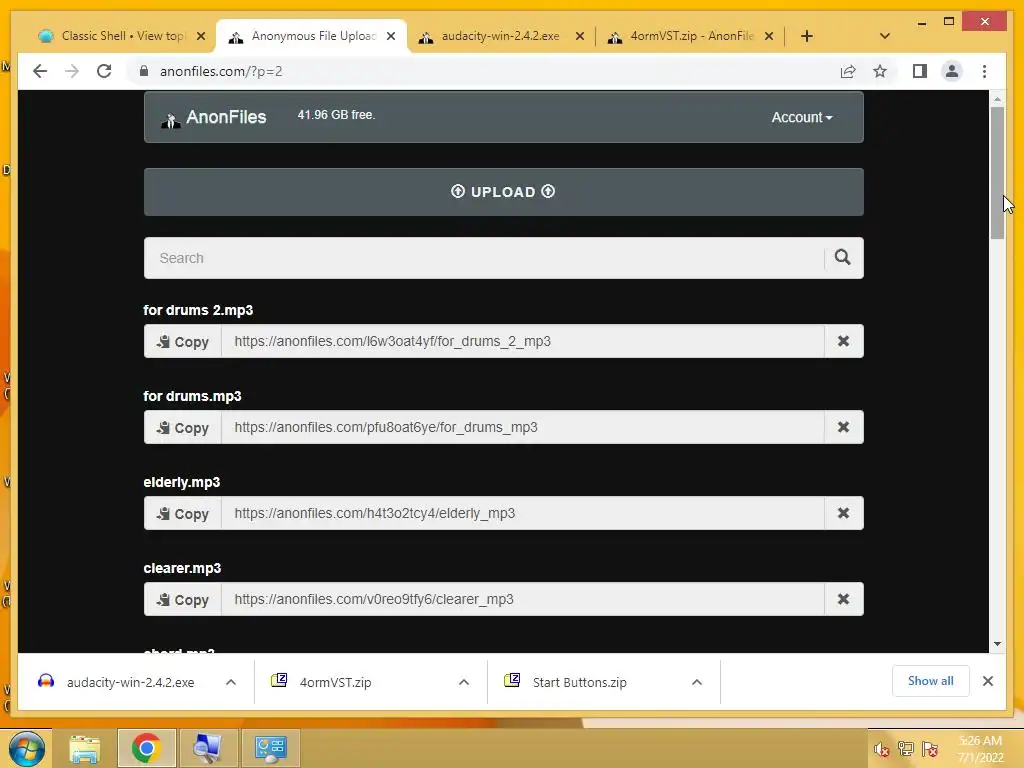The width and height of the screenshot is (1024, 768).
Task: Close the audacity-win-2.4.2.exe tab
Action: click(x=579, y=36)
